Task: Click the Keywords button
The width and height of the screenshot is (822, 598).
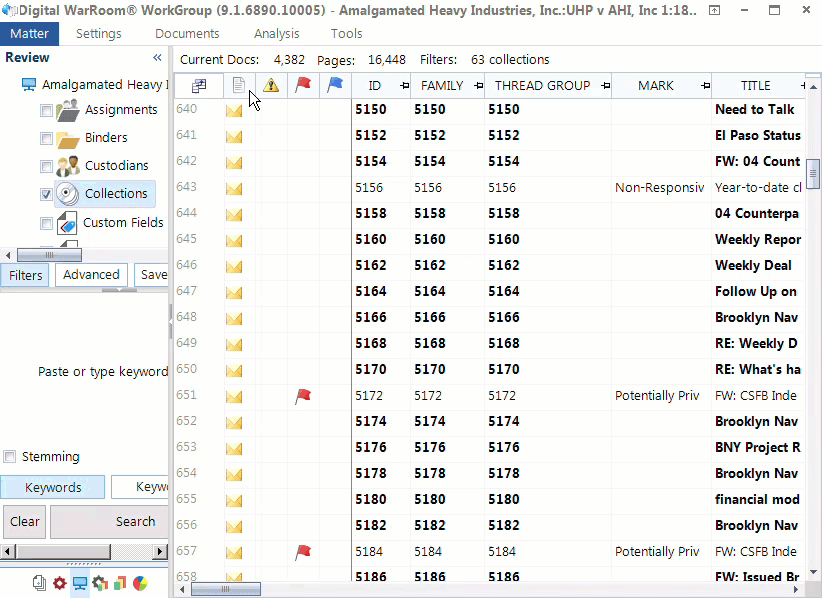Action: pos(53,487)
